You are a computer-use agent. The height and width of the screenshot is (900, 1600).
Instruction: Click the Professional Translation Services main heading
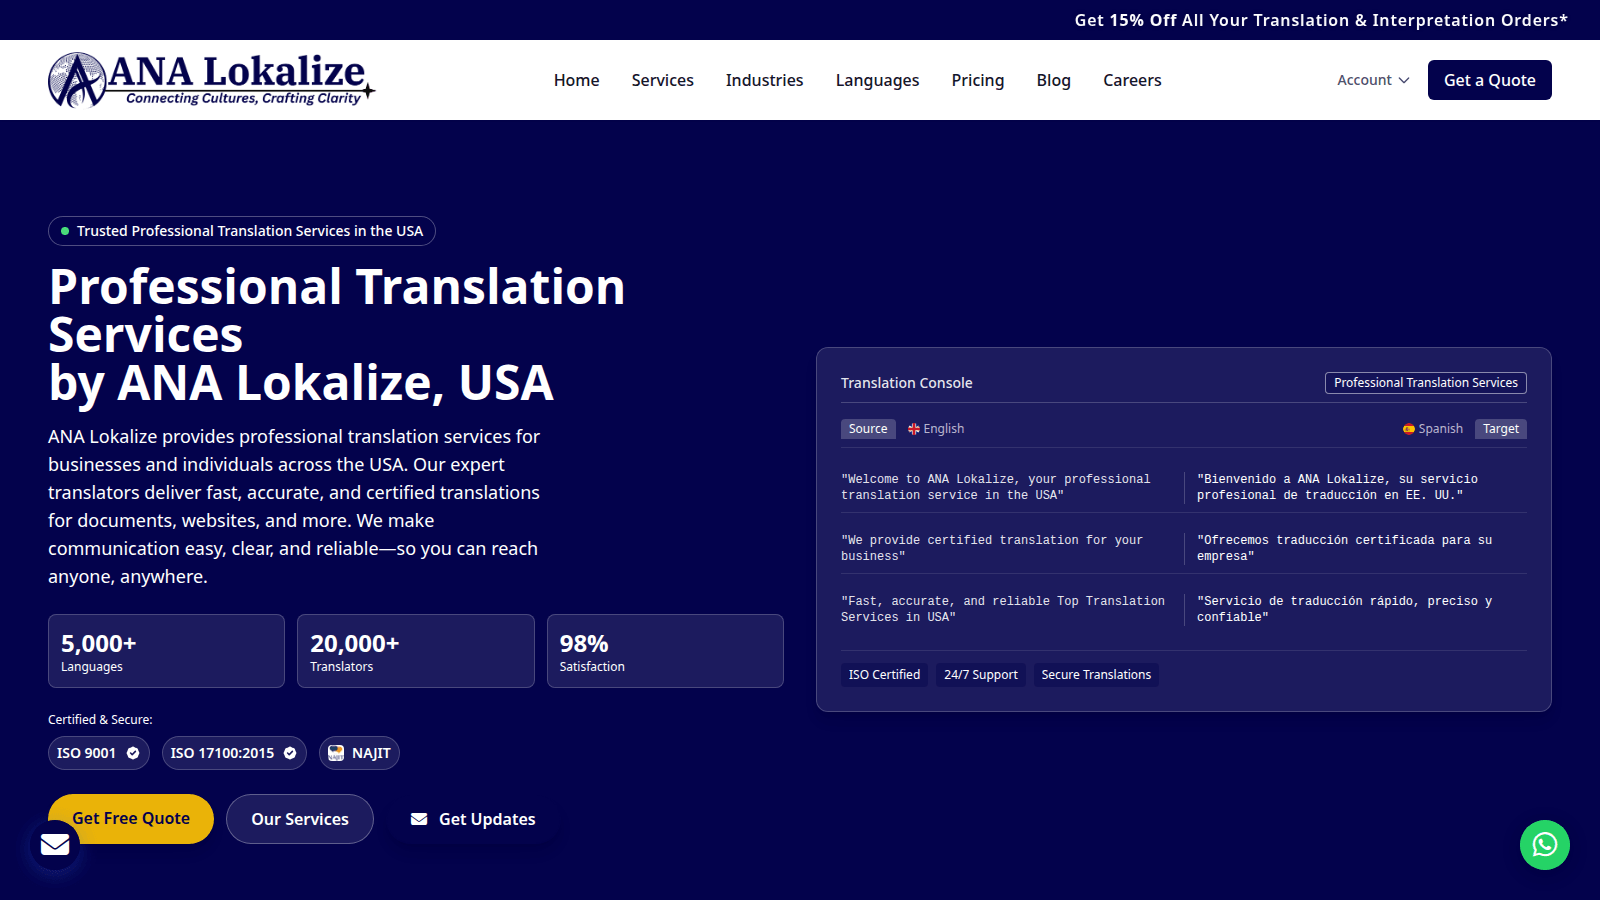(337, 335)
